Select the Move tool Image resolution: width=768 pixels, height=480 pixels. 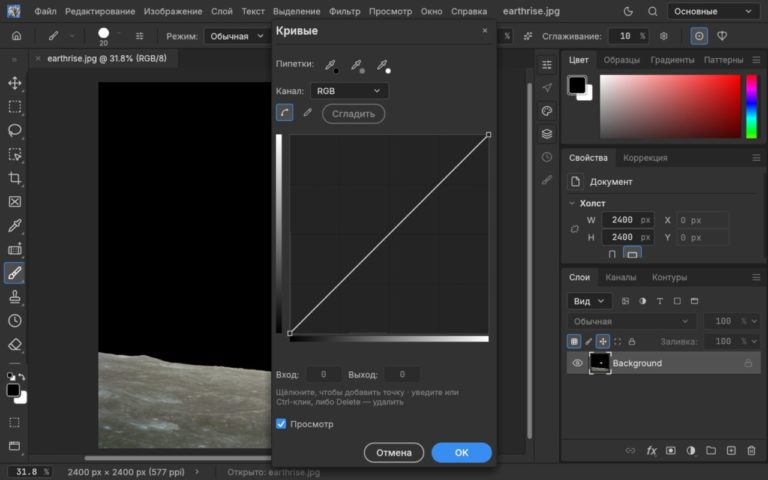[x=15, y=83]
